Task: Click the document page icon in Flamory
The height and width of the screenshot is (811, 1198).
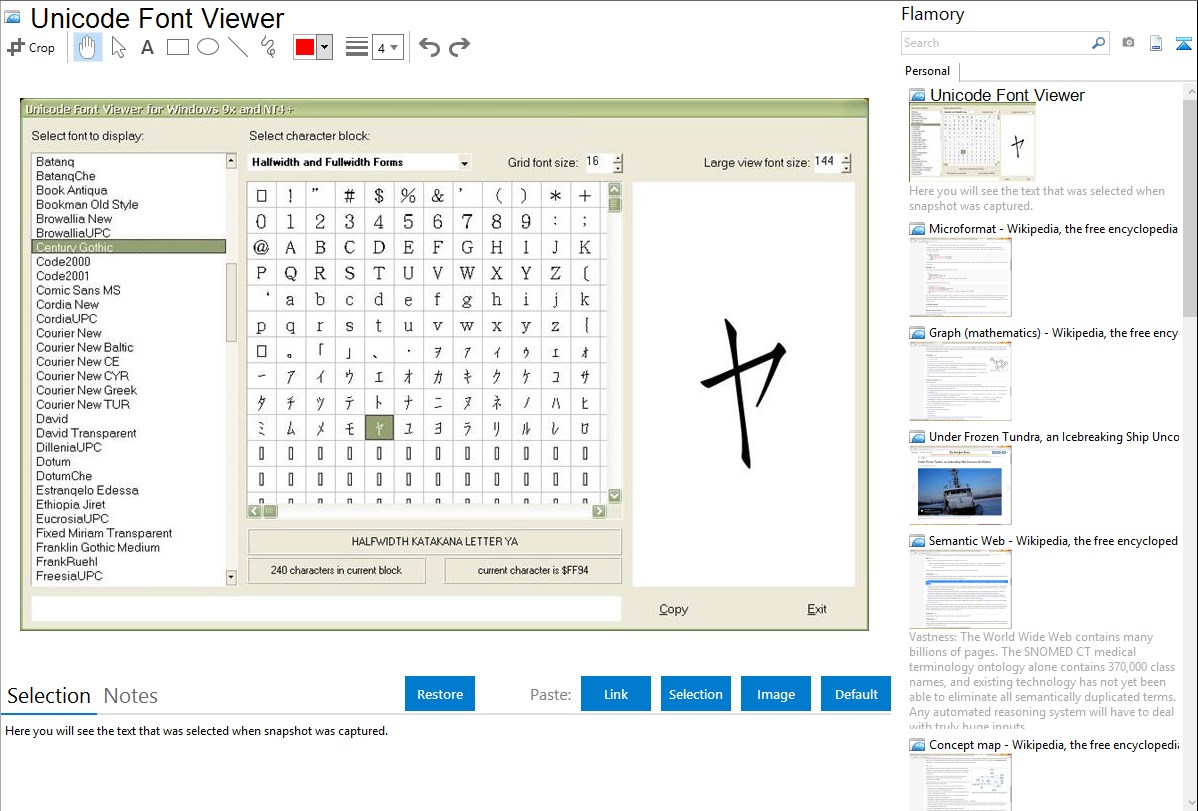Action: 1155,43
